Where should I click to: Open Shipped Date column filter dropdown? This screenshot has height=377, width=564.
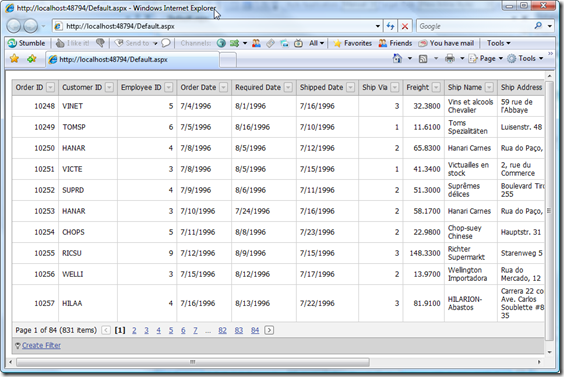pos(351,87)
